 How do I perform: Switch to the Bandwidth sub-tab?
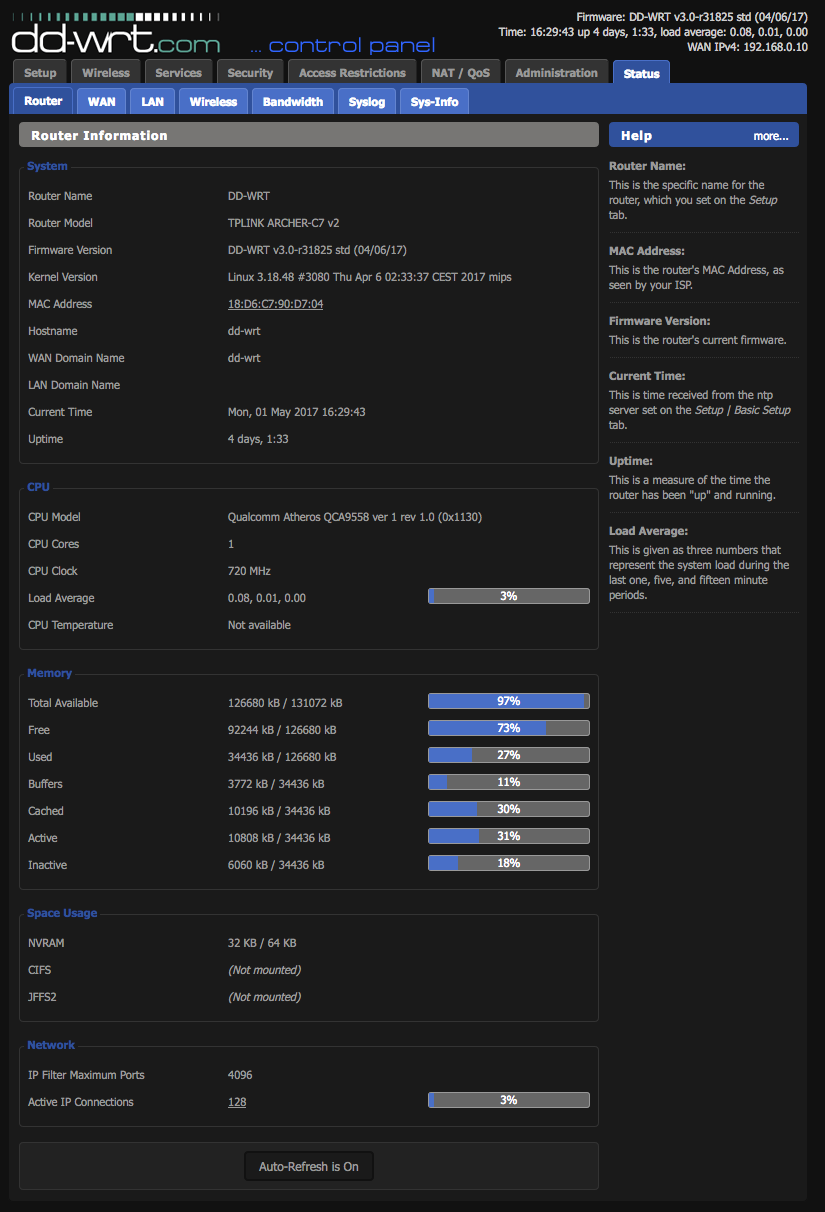pos(293,101)
